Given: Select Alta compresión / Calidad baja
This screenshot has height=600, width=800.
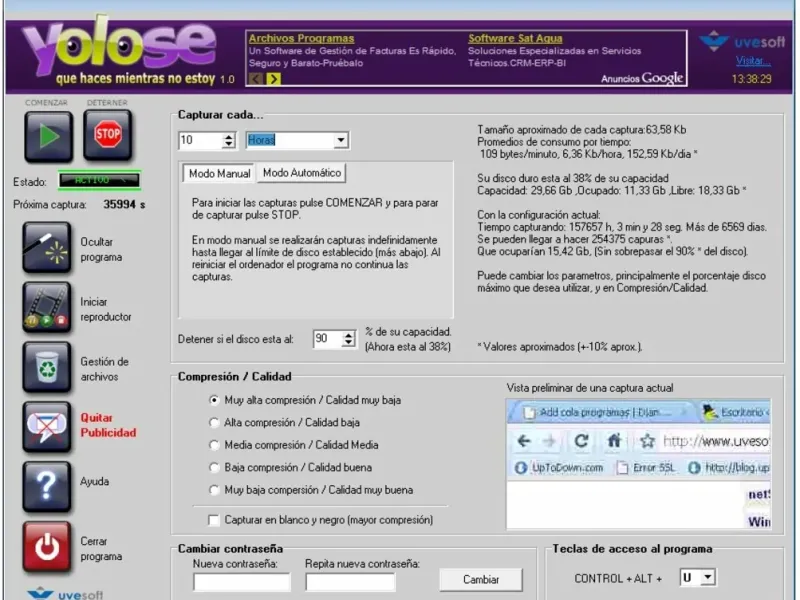Looking at the screenshot, I should (x=214, y=423).
